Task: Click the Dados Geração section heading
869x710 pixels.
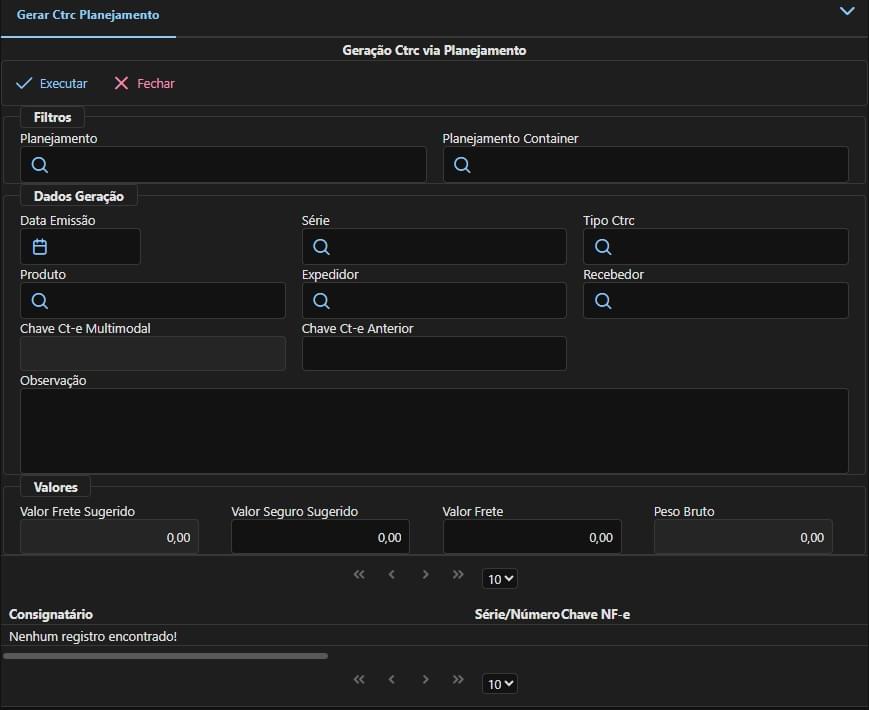Action: pos(79,196)
